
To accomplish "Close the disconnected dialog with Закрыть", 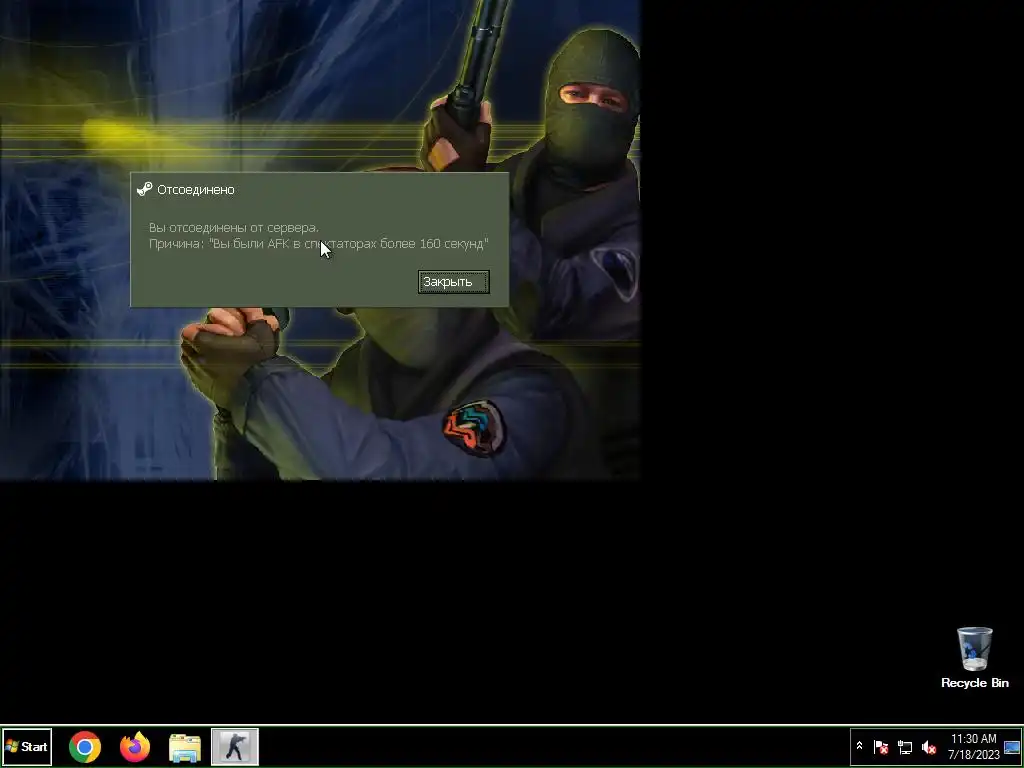I will tap(453, 282).
